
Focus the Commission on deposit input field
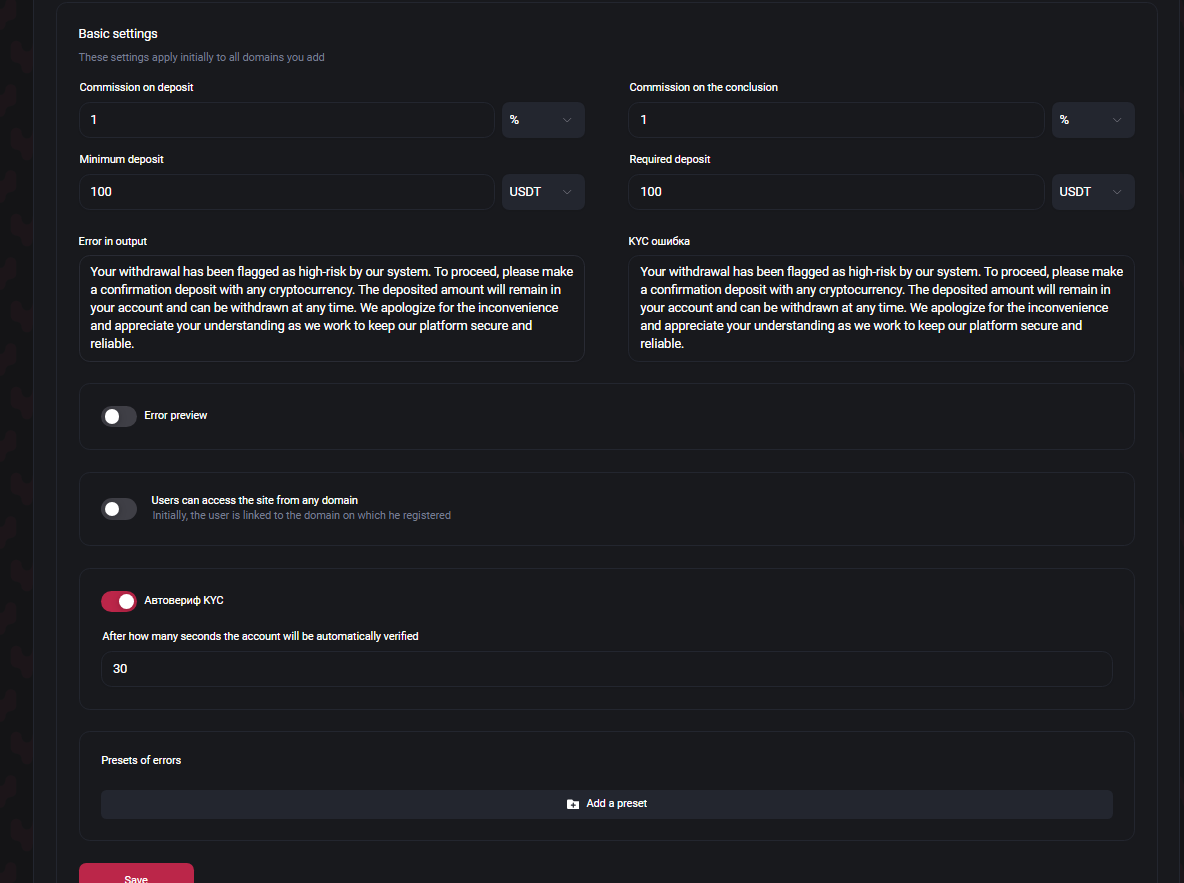[x=286, y=120]
